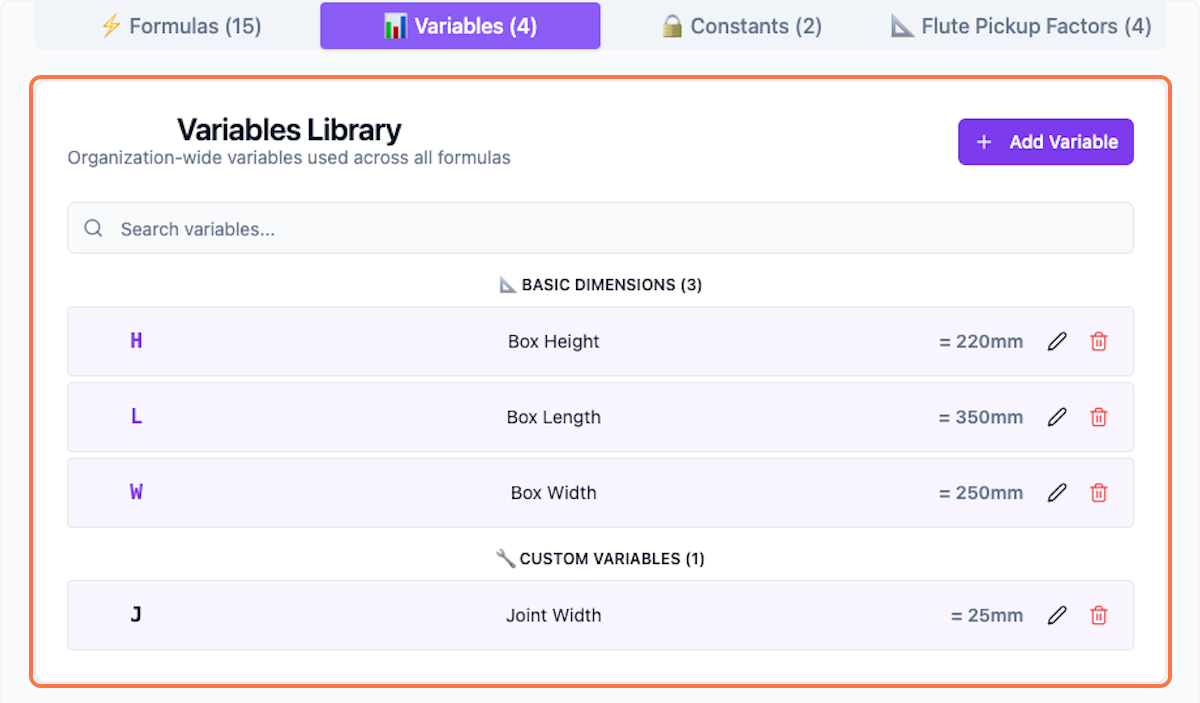Screen dimensions: 1200x703
Task: Edit the Box Width variable's pencil icon
Action: tap(1057, 492)
